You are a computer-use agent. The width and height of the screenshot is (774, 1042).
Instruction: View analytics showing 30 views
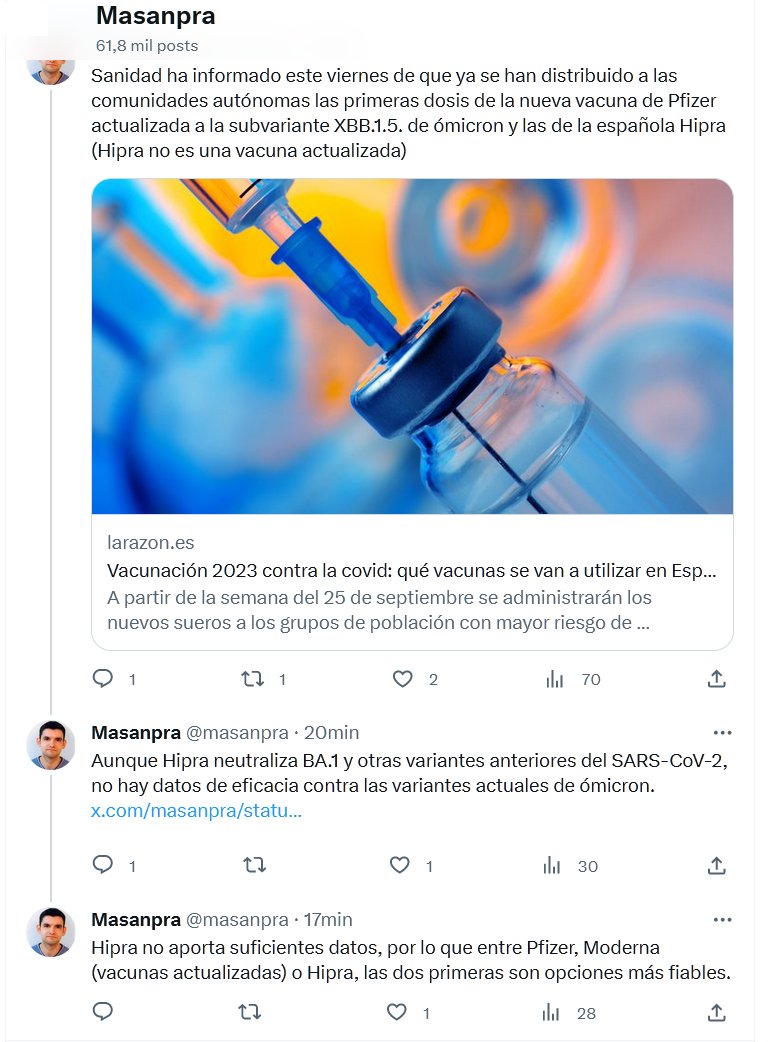[552, 865]
